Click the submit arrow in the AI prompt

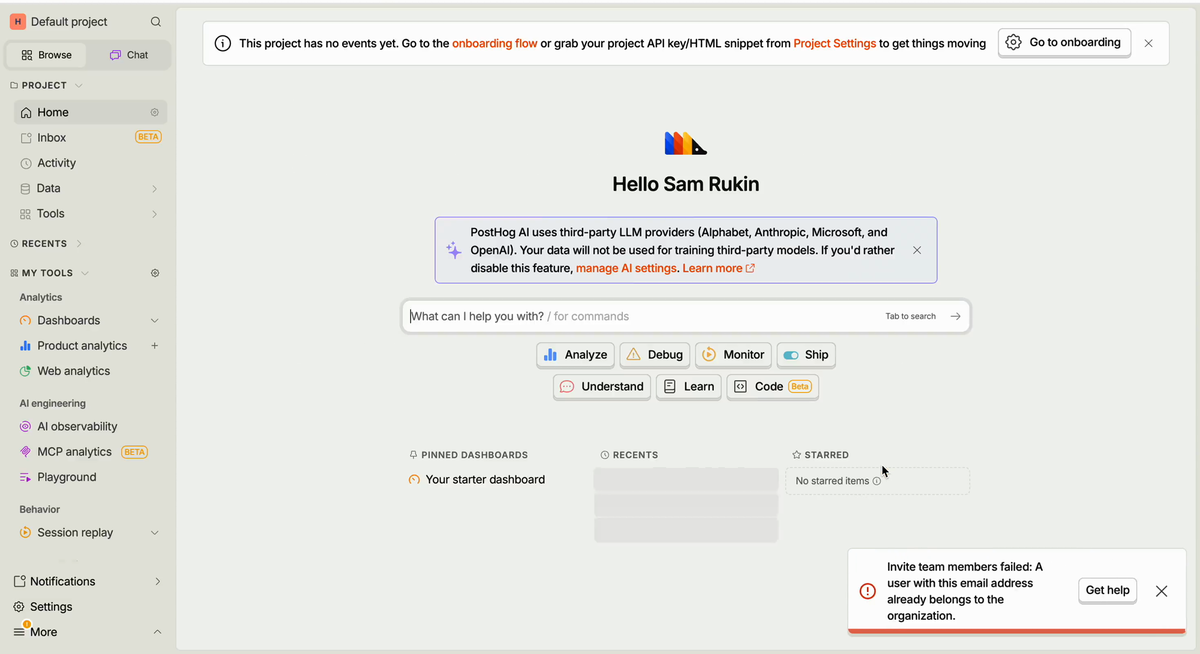pyautogui.click(x=955, y=317)
